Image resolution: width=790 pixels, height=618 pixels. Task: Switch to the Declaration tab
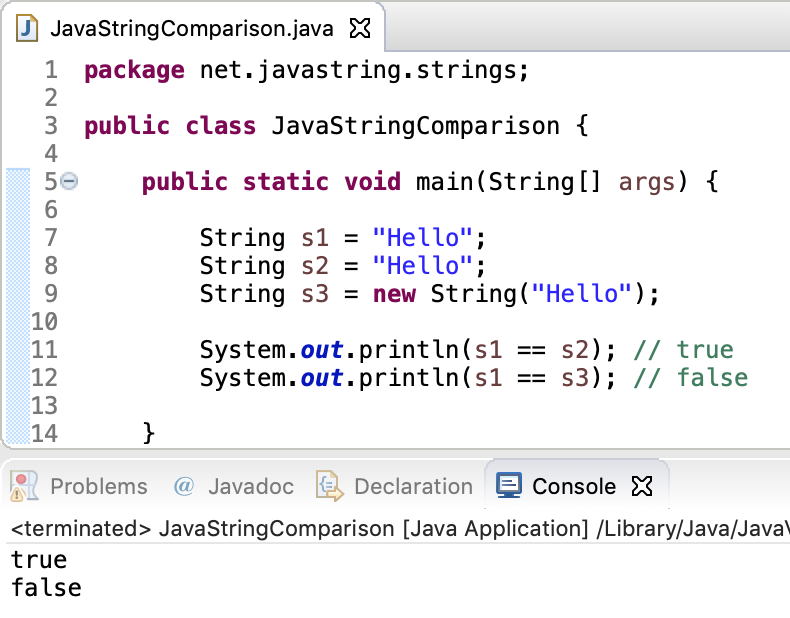coord(413,486)
